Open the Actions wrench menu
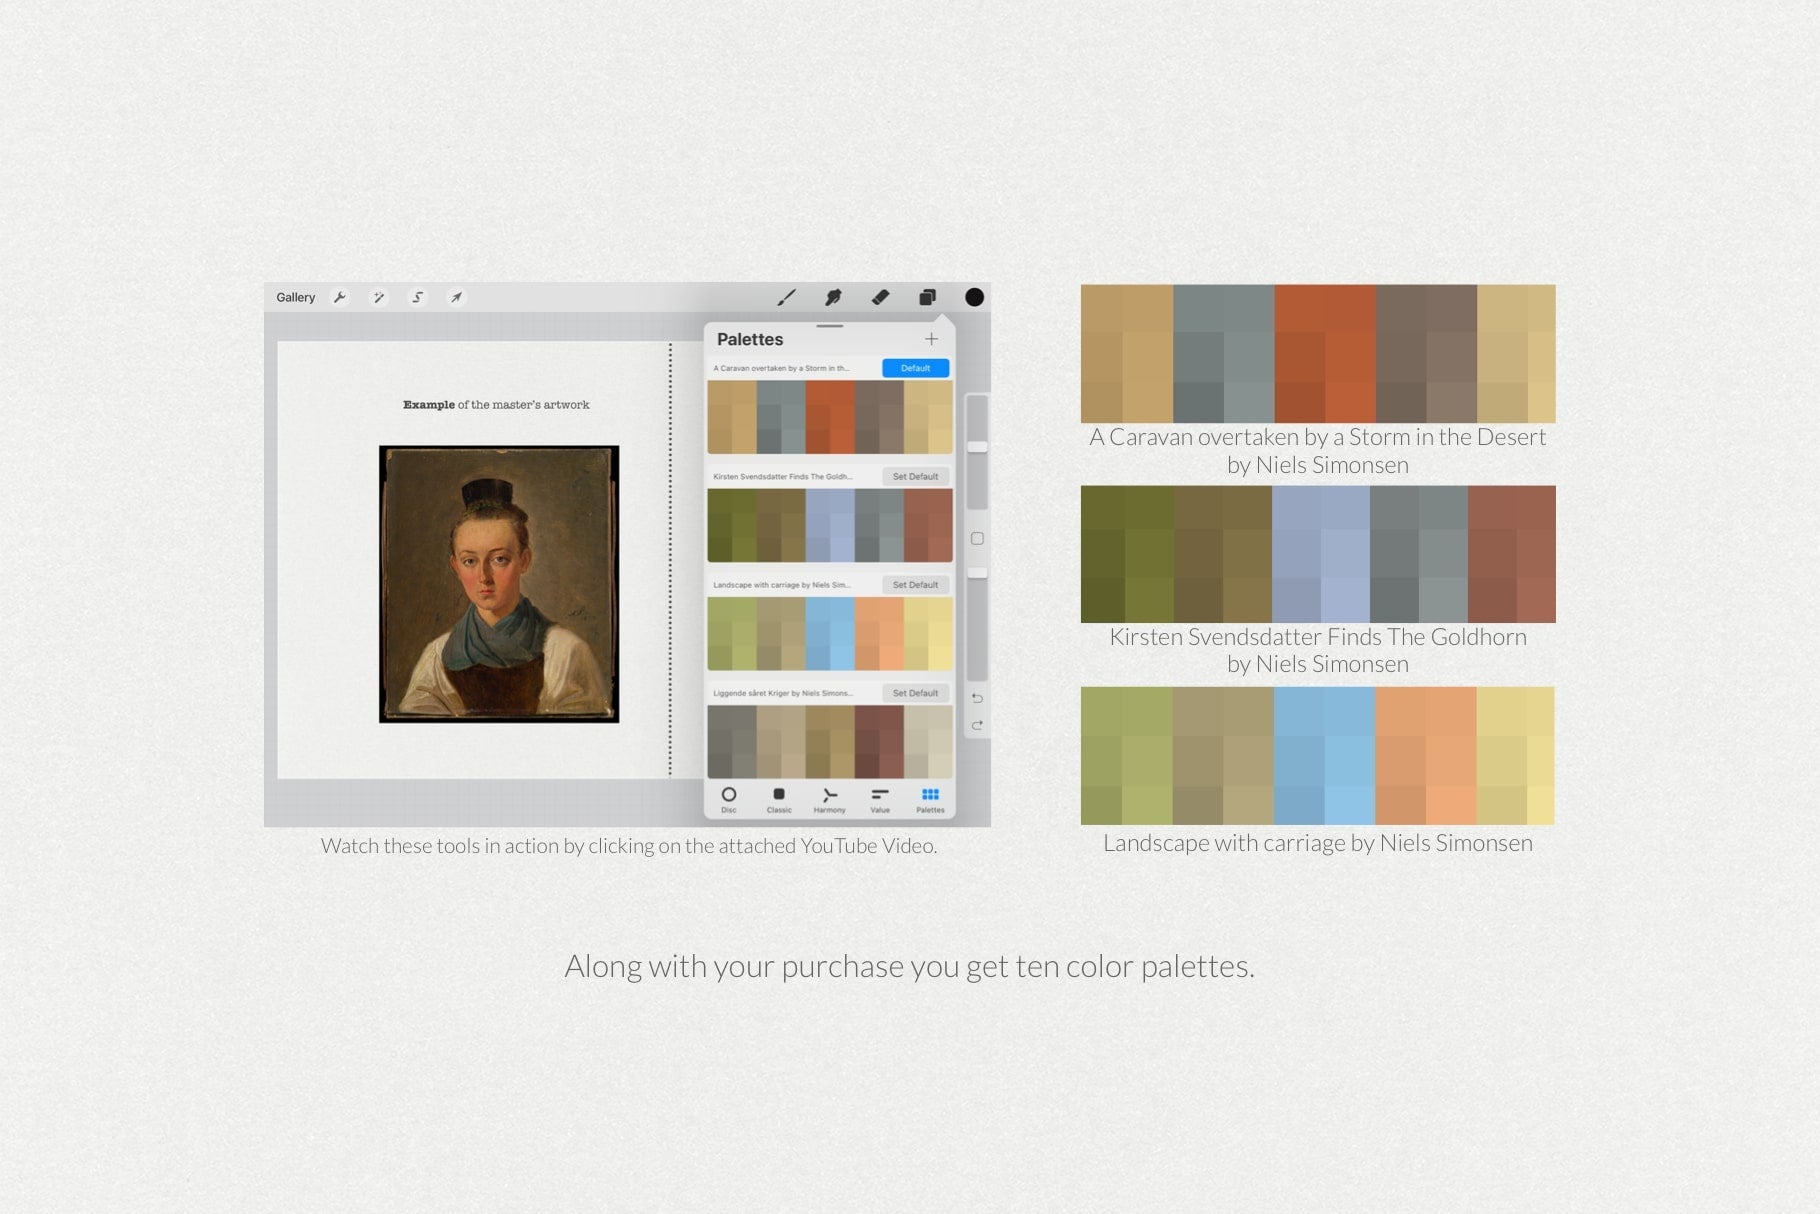The width and height of the screenshot is (1820, 1214). coord(340,297)
